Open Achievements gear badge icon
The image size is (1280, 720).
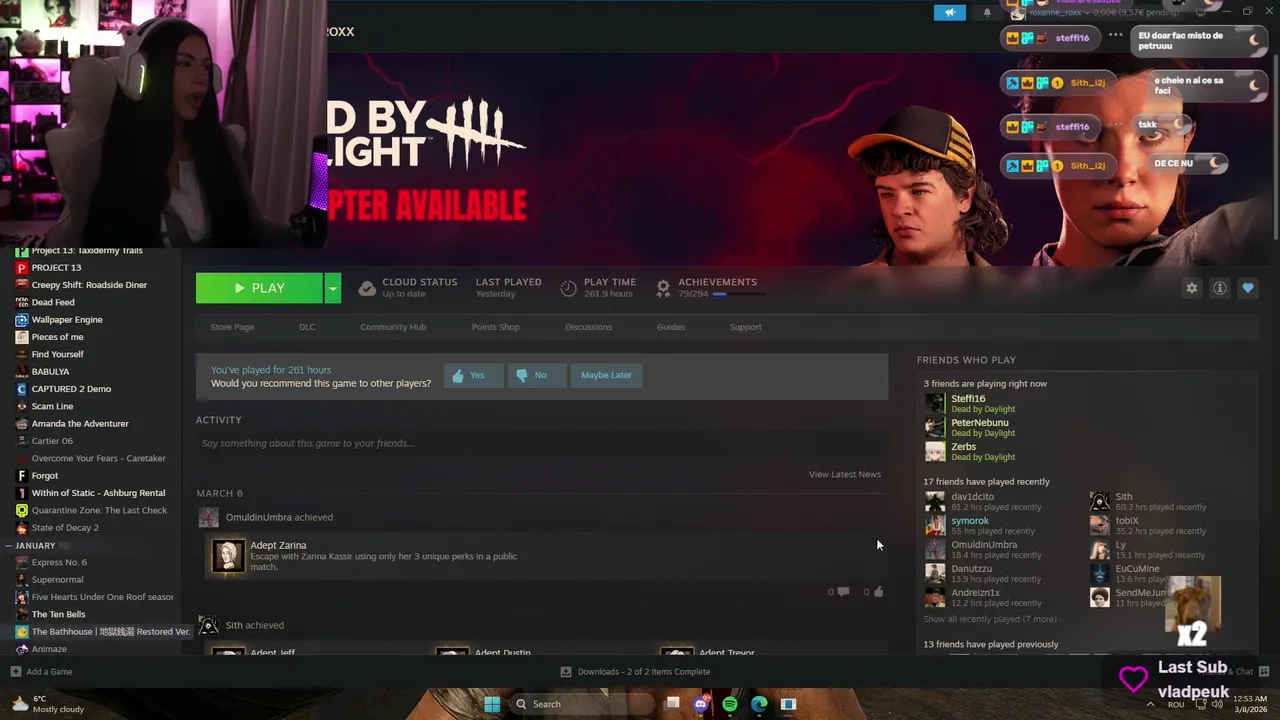coord(662,288)
